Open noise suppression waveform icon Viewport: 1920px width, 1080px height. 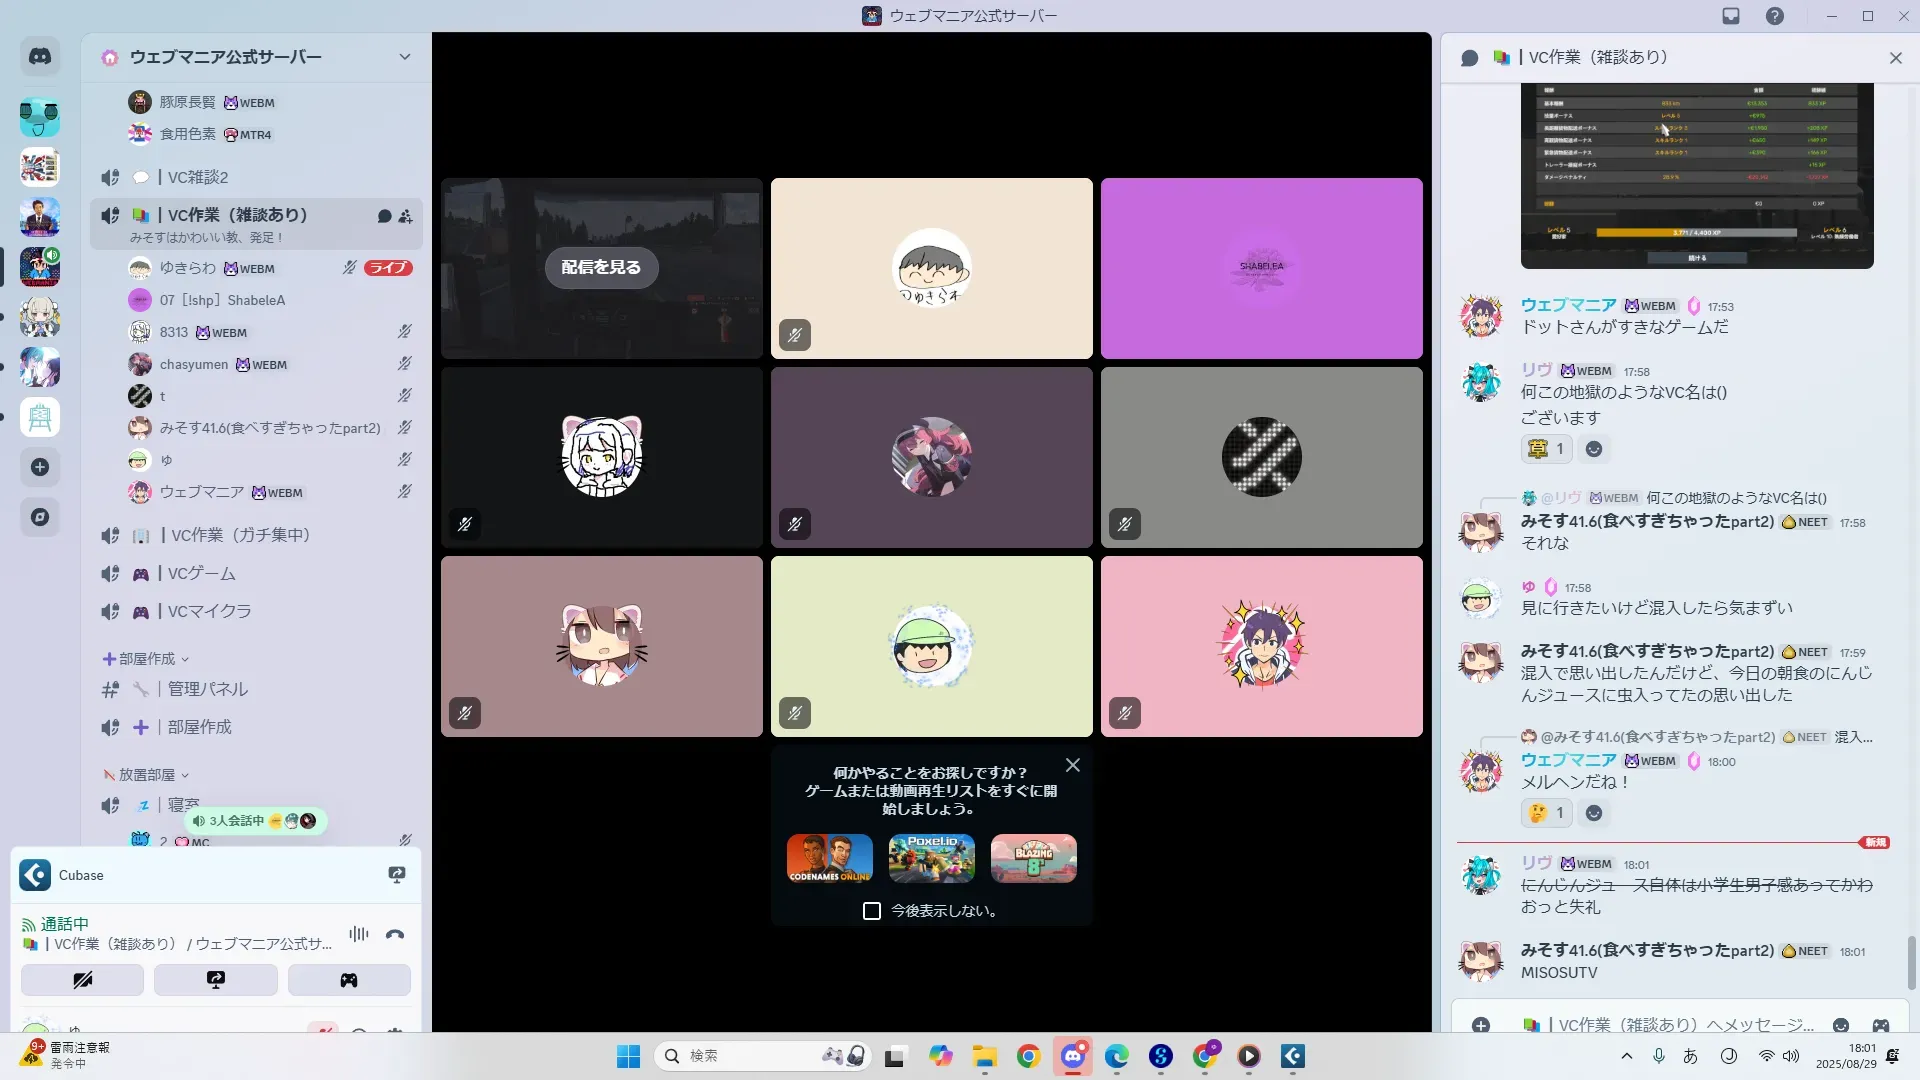(x=359, y=935)
